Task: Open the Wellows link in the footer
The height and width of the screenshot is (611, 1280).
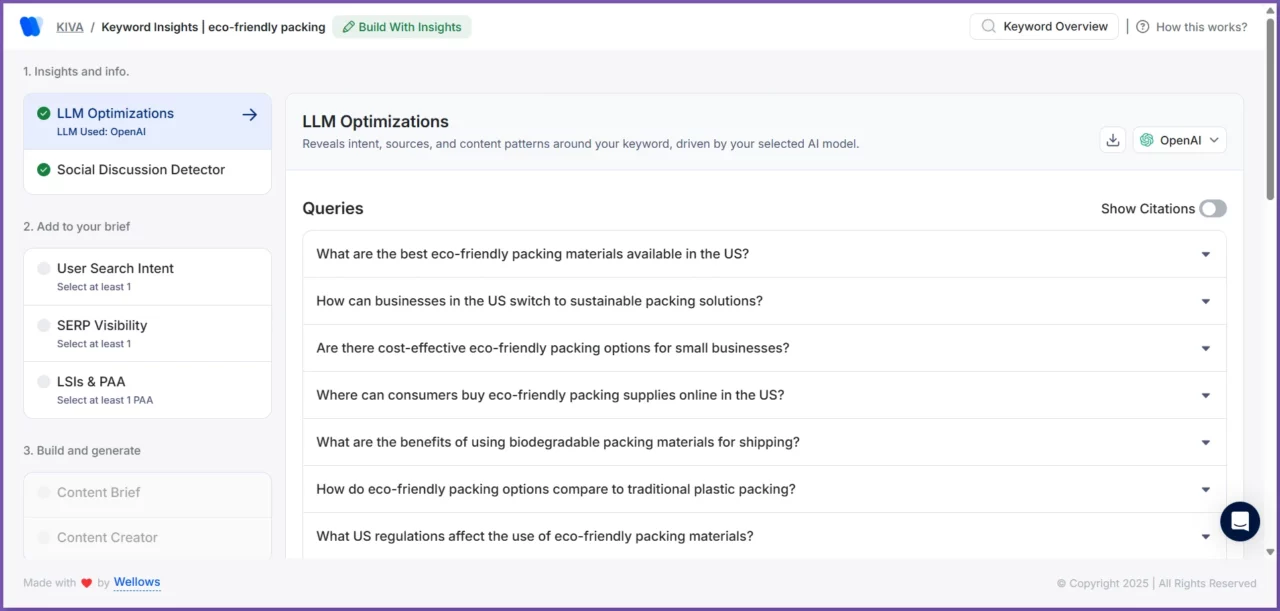Action: coord(136,582)
